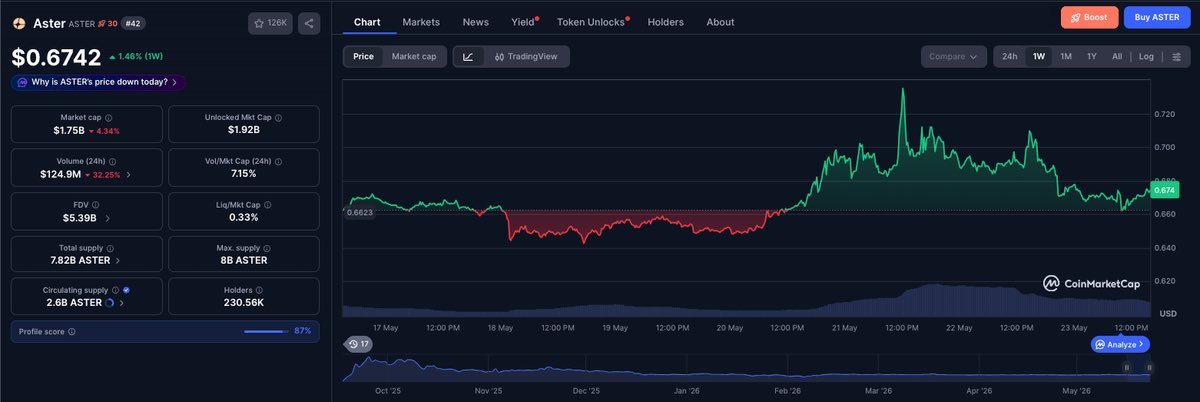Click right handle of timeline range selector
Screen dimensions: 1200x402
tap(1149, 367)
